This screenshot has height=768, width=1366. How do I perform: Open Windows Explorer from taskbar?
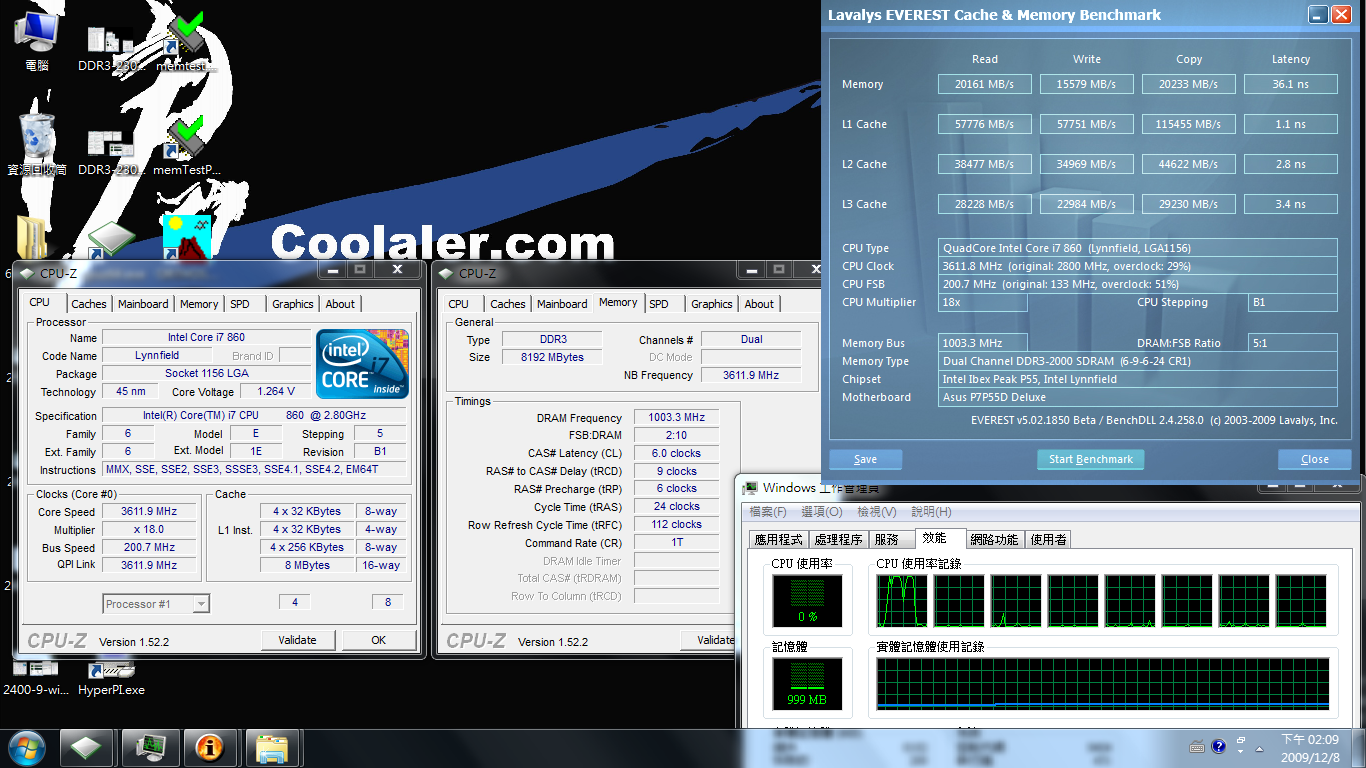point(271,747)
